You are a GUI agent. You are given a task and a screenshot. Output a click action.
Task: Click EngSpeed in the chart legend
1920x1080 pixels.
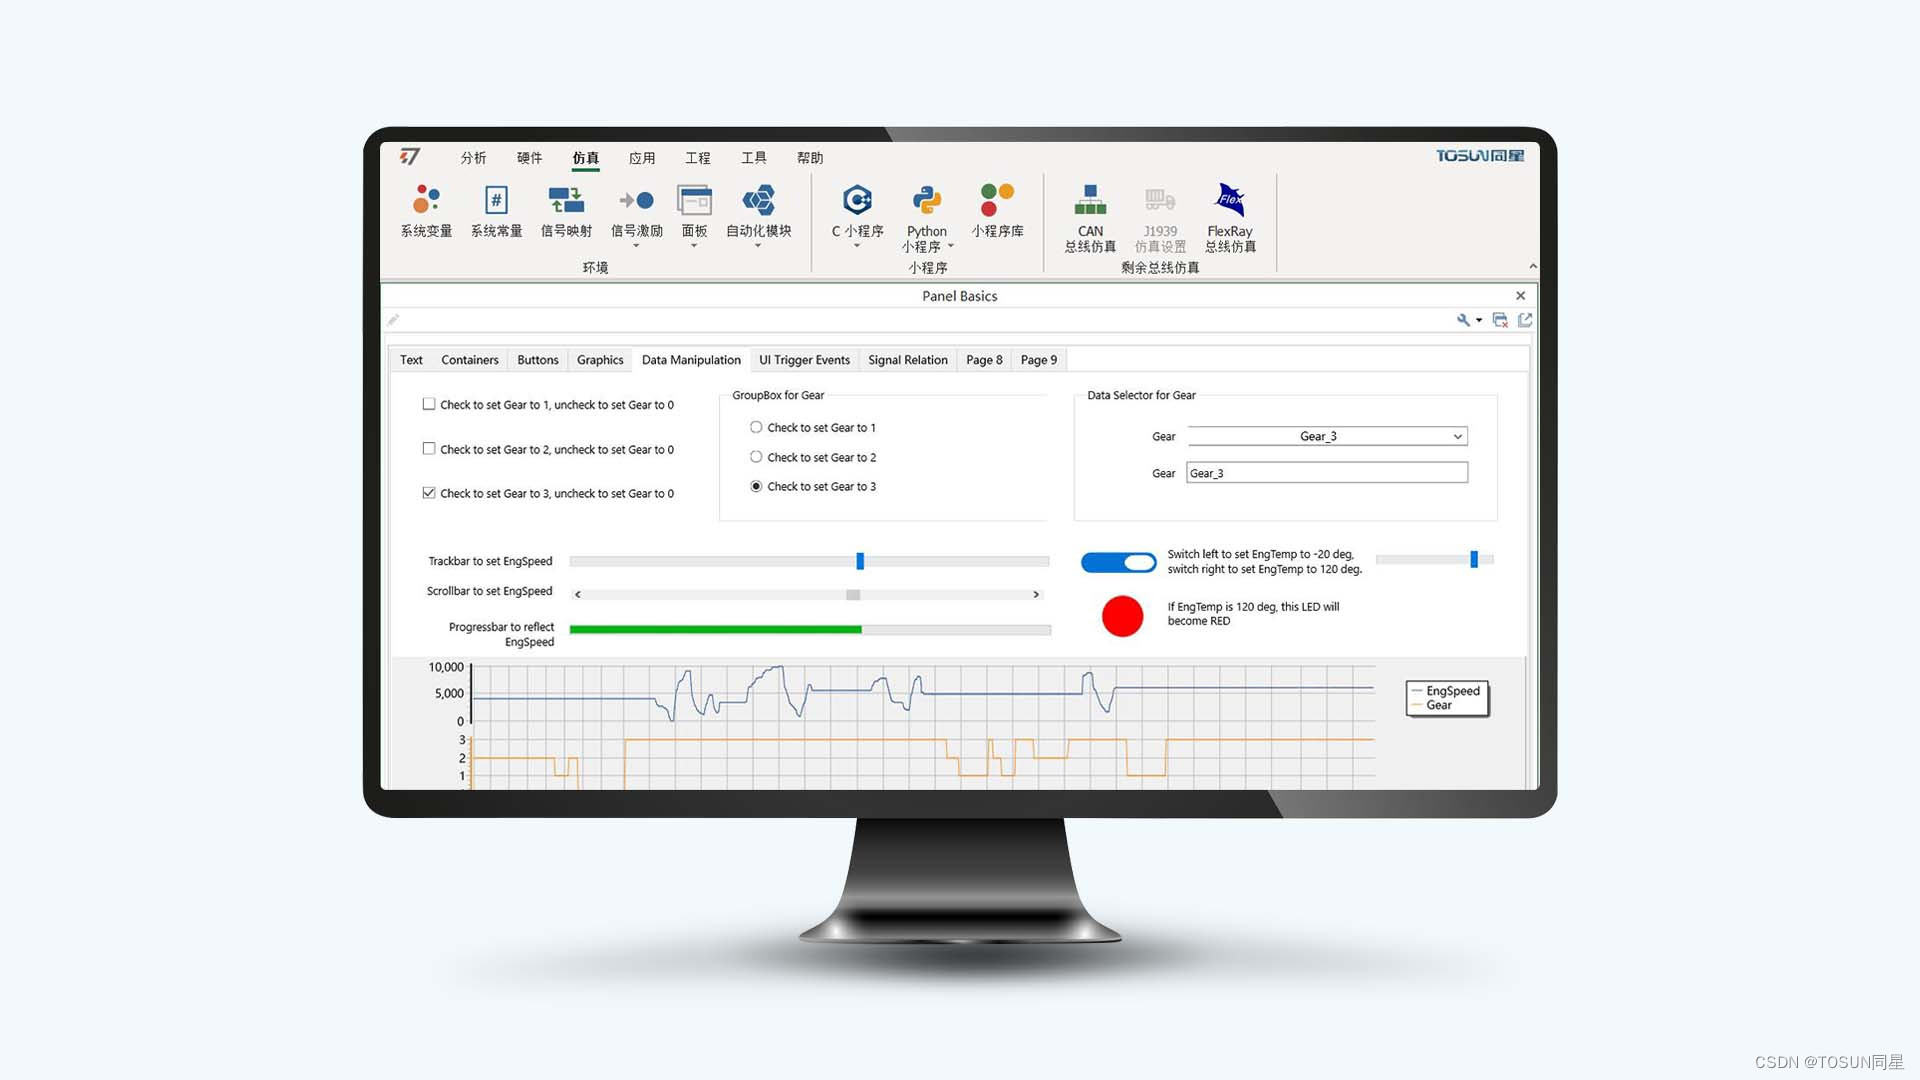[1452, 691]
